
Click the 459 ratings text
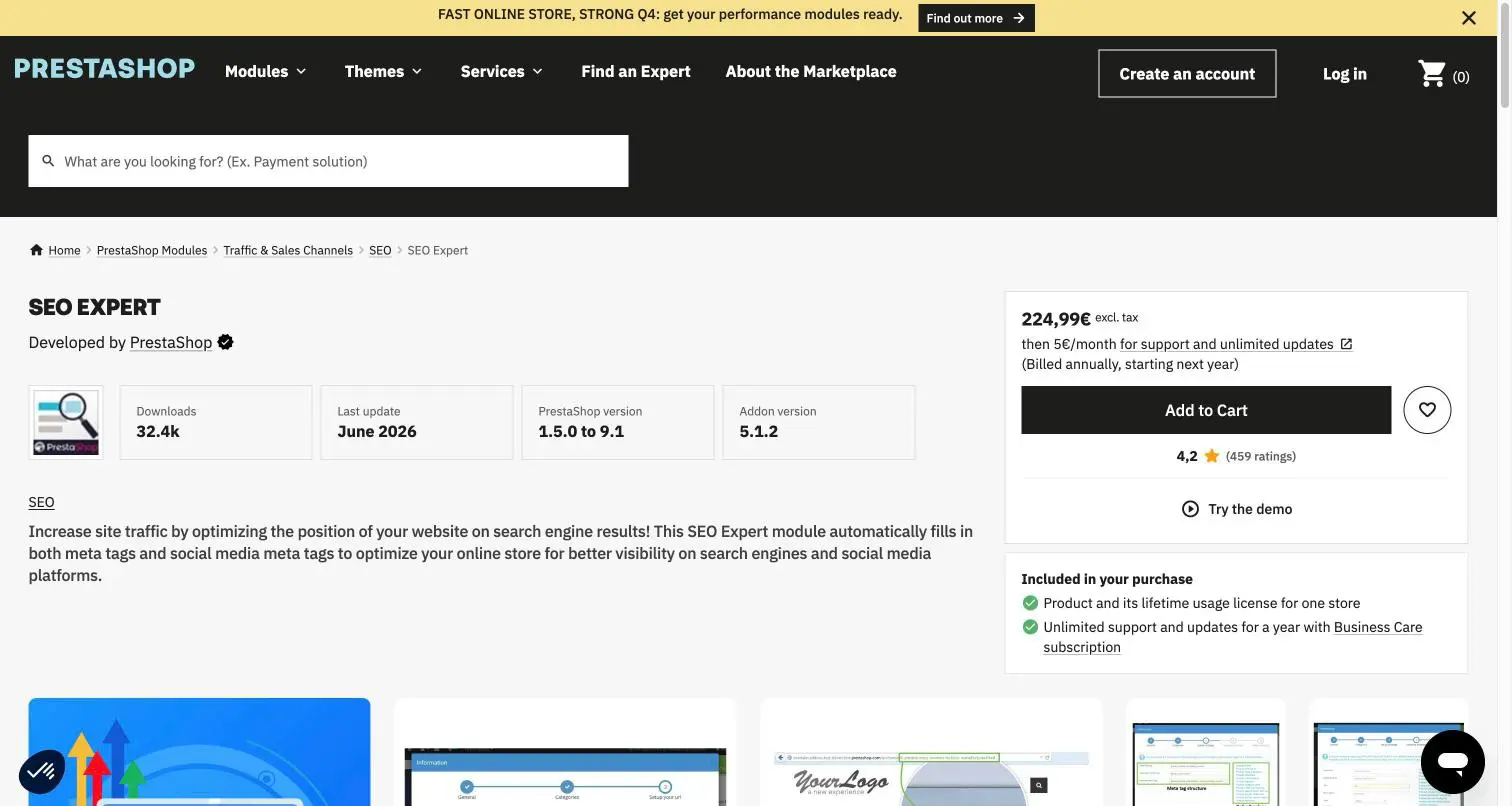click(x=1261, y=456)
